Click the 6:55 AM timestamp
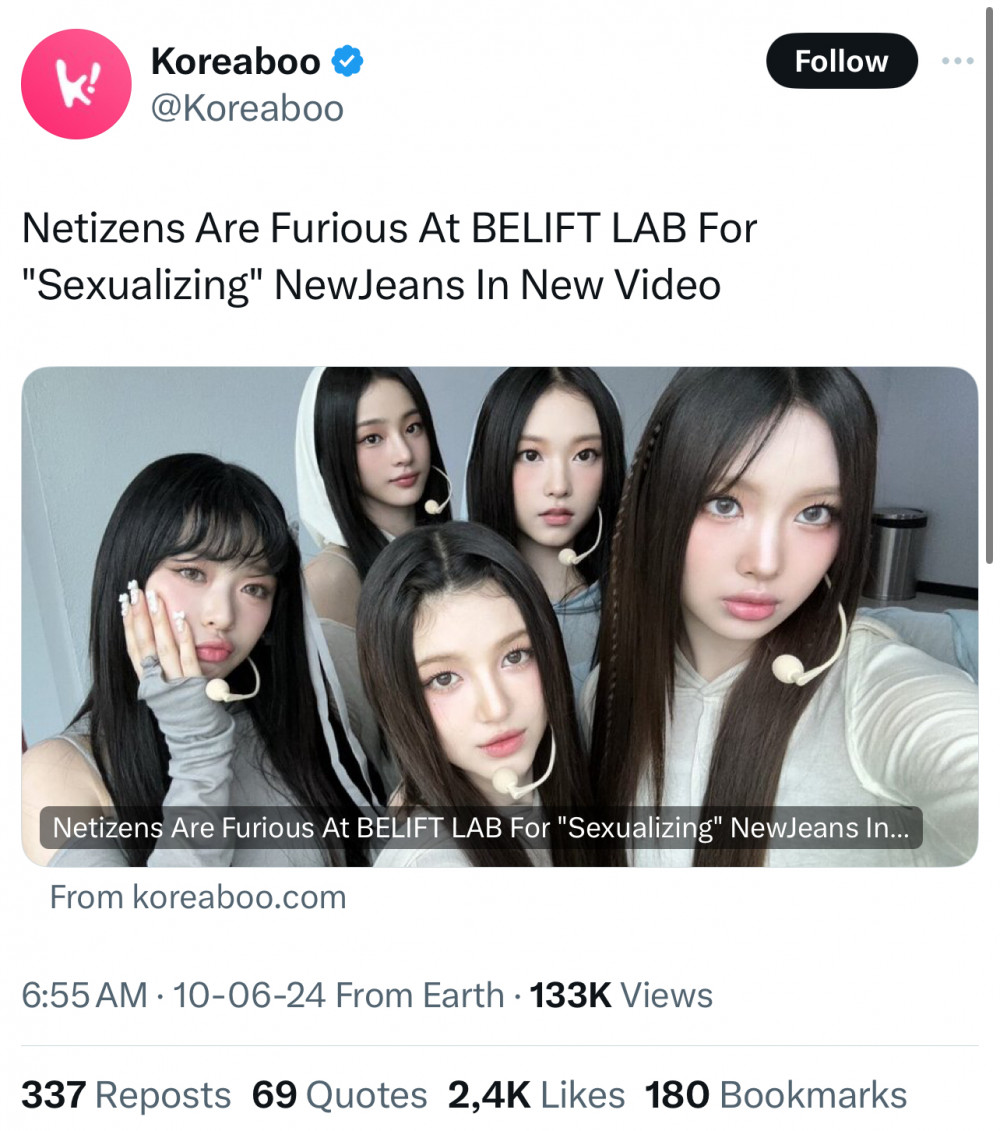 [84, 995]
